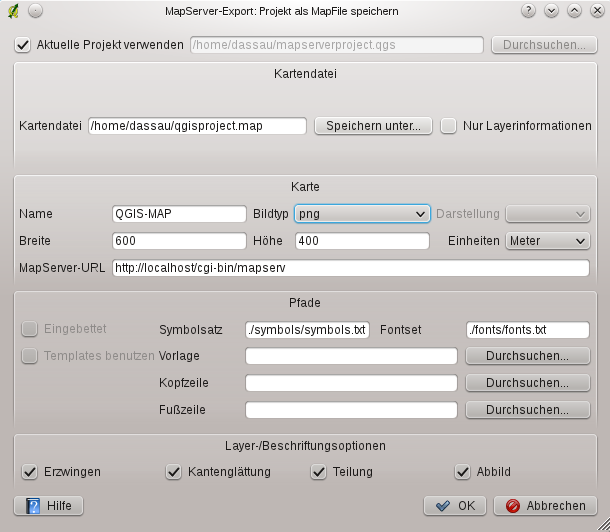Expand the Einheiten Meter dropdown

(547, 241)
